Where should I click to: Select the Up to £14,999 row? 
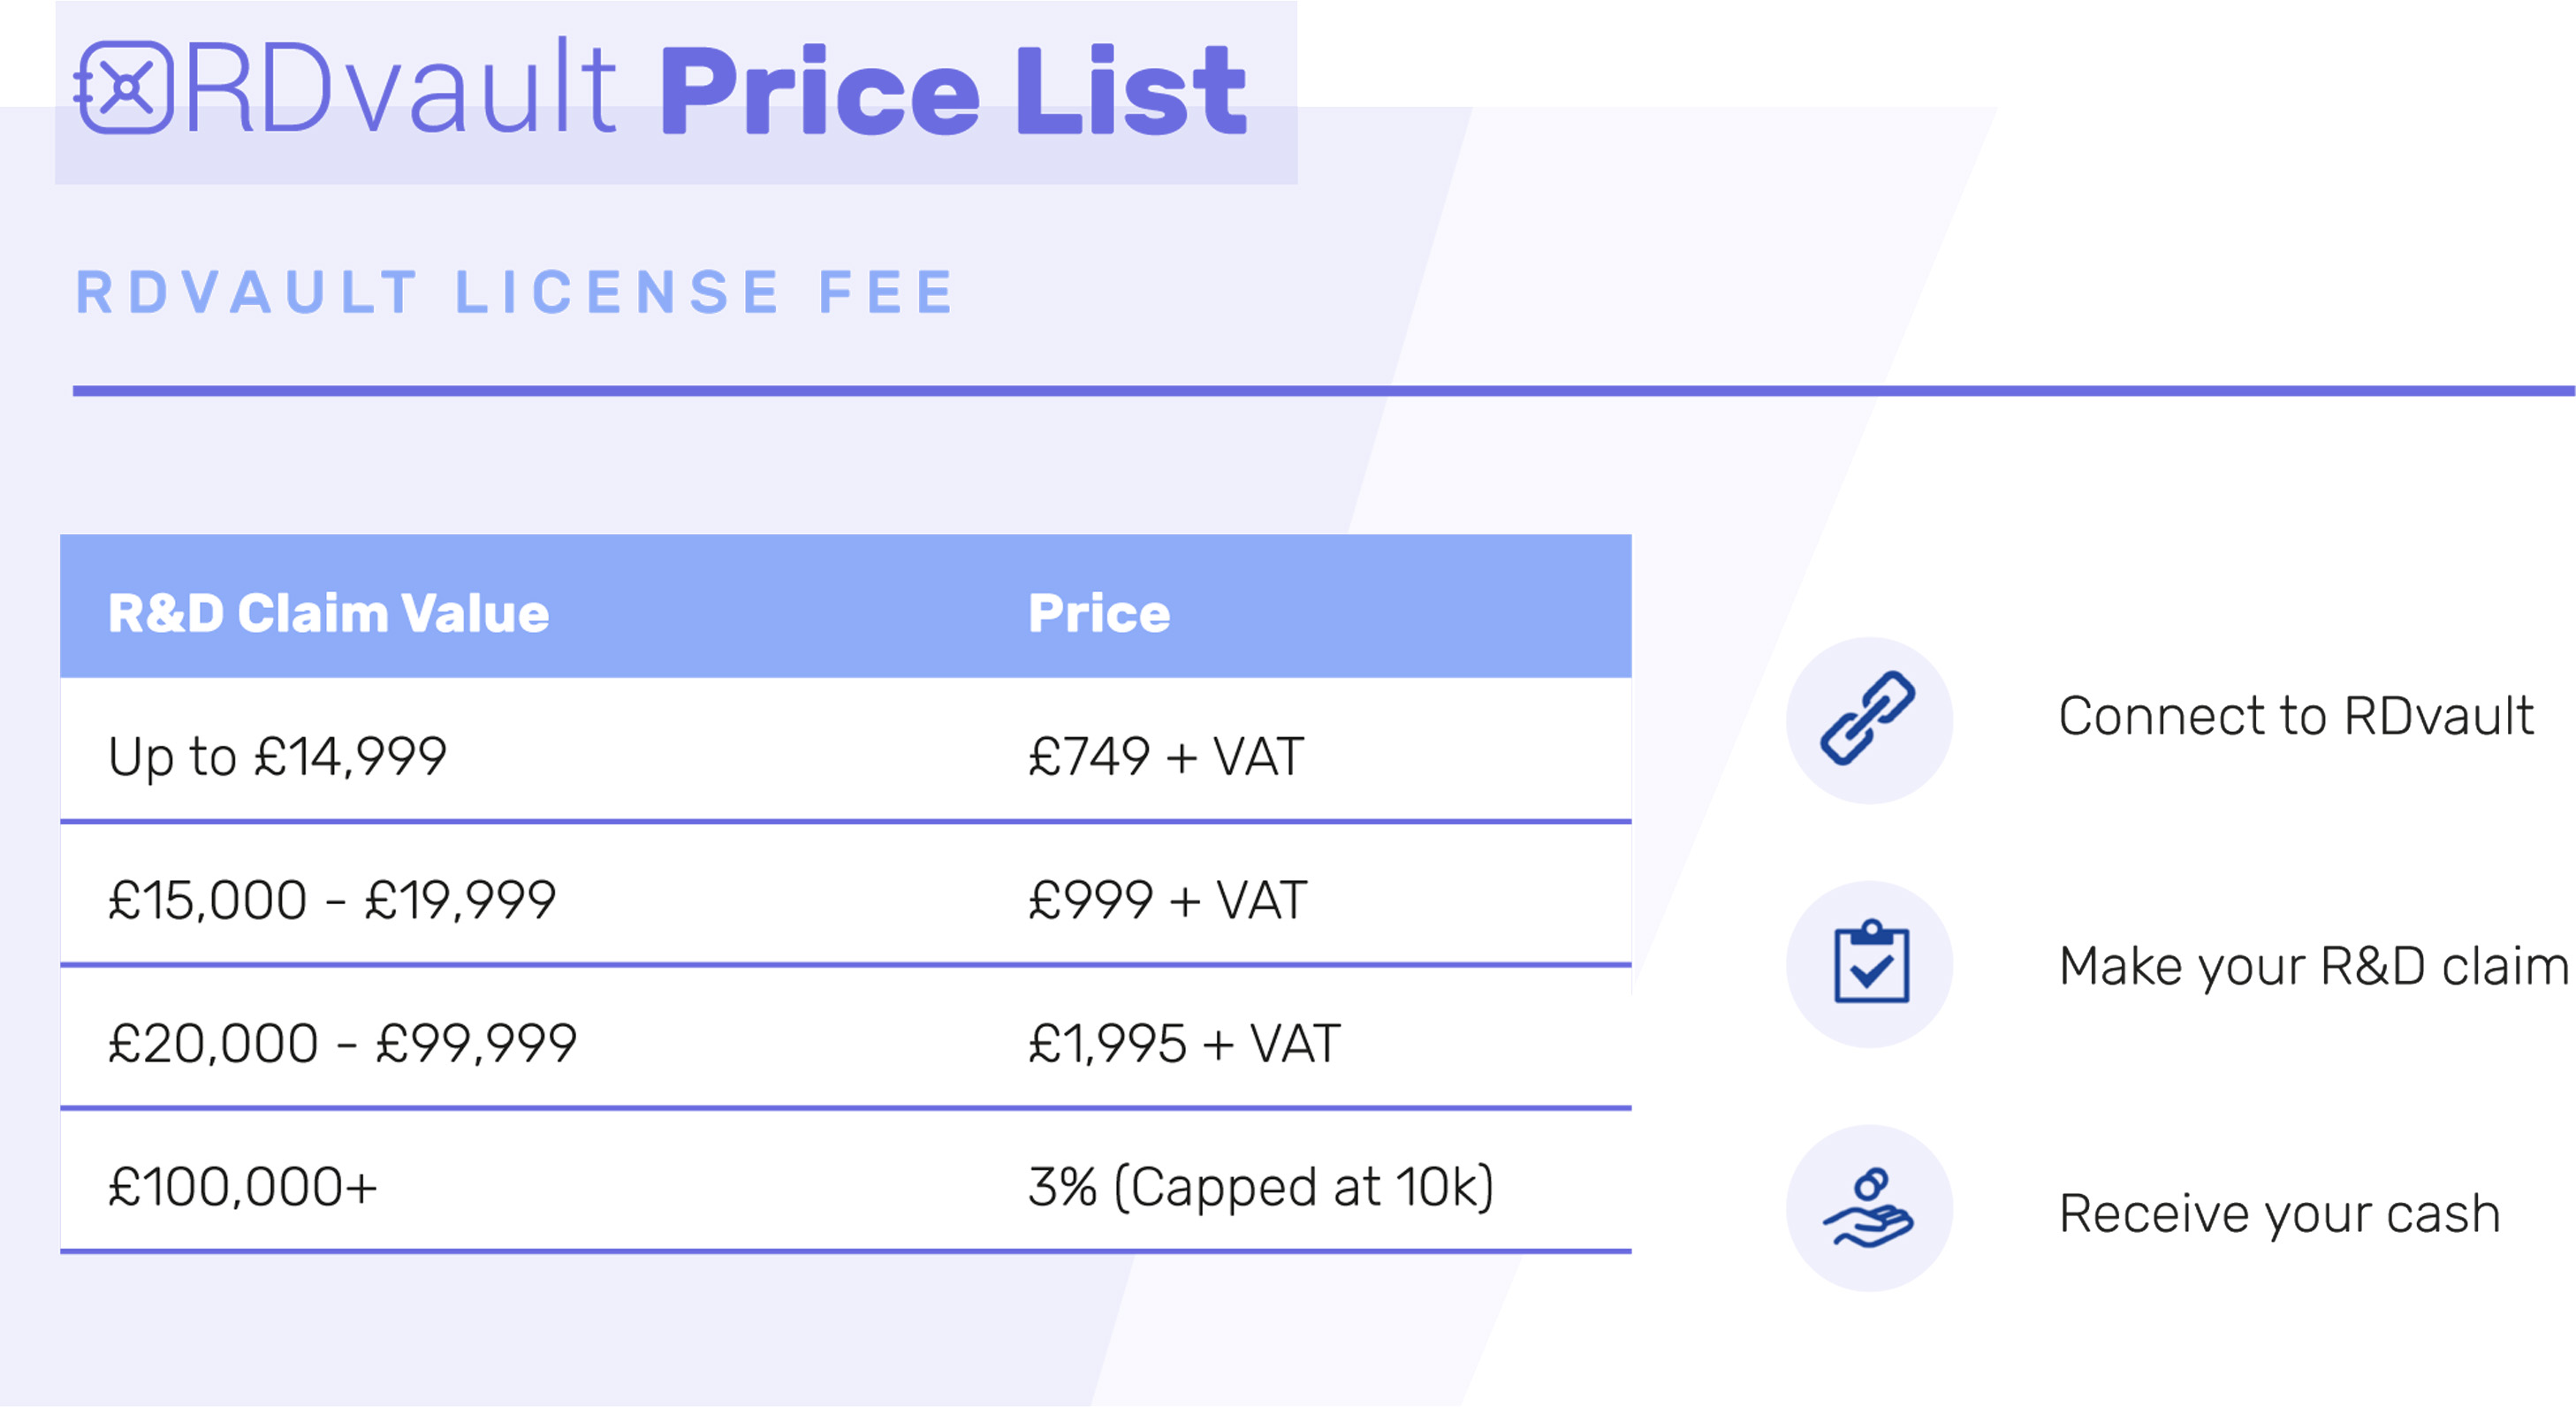(846, 750)
